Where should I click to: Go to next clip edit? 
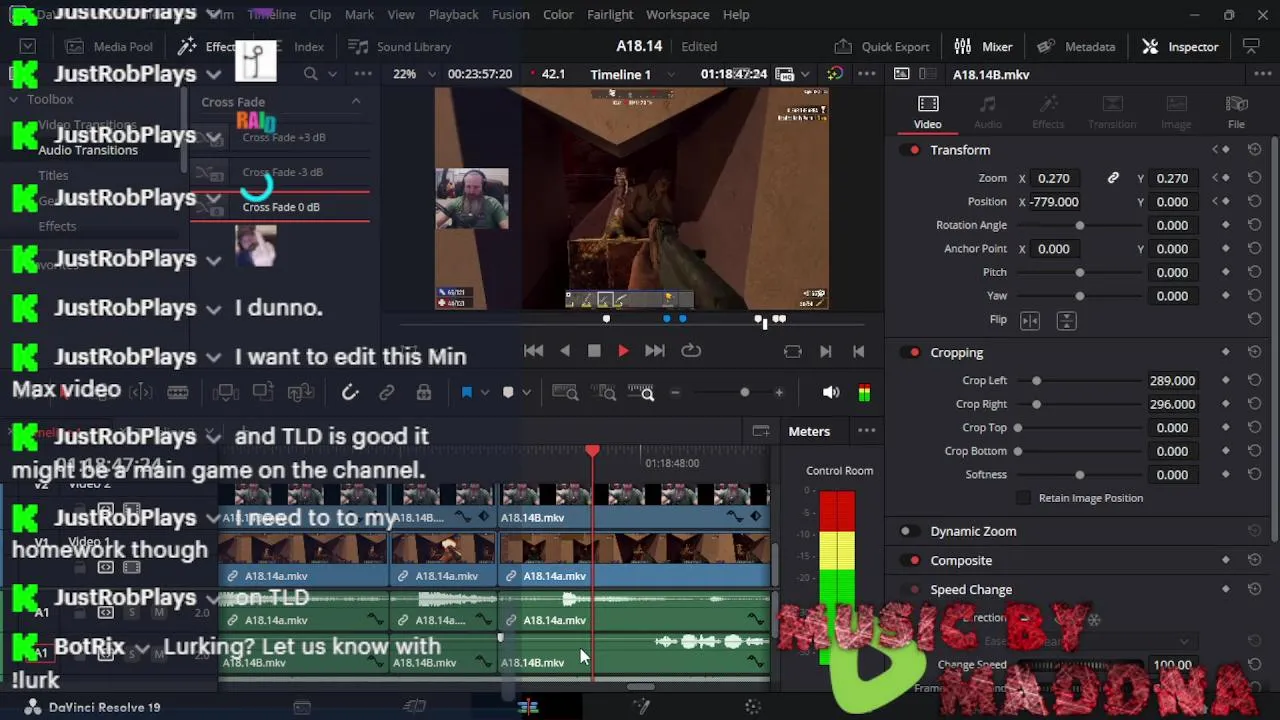[x=826, y=351]
